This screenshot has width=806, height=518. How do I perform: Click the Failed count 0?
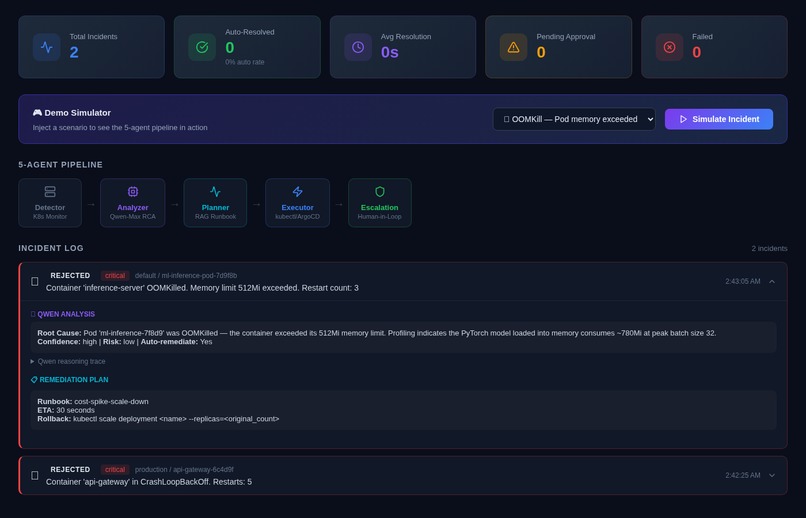point(697,52)
